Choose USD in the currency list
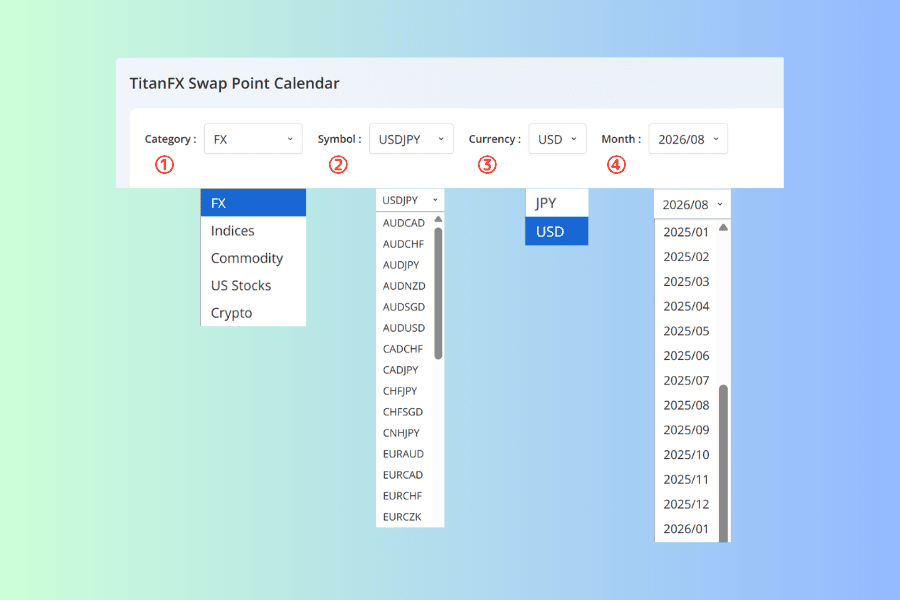Screen dimensions: 900x600 557,231
